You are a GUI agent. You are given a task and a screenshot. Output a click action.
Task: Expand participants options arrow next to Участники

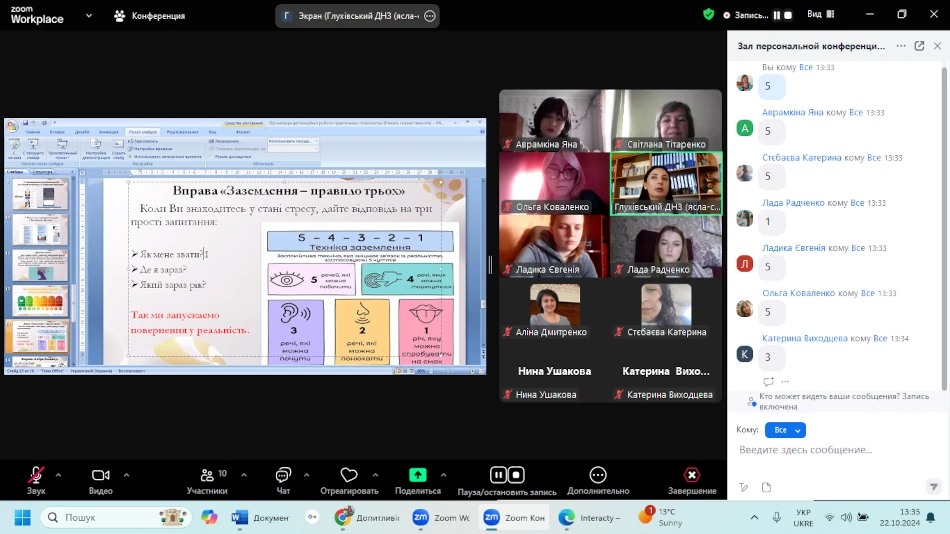(244, 475)
